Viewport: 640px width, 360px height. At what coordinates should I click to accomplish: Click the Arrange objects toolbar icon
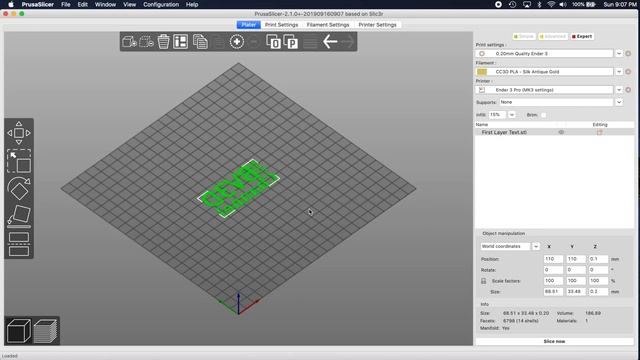tap(180, 42)
